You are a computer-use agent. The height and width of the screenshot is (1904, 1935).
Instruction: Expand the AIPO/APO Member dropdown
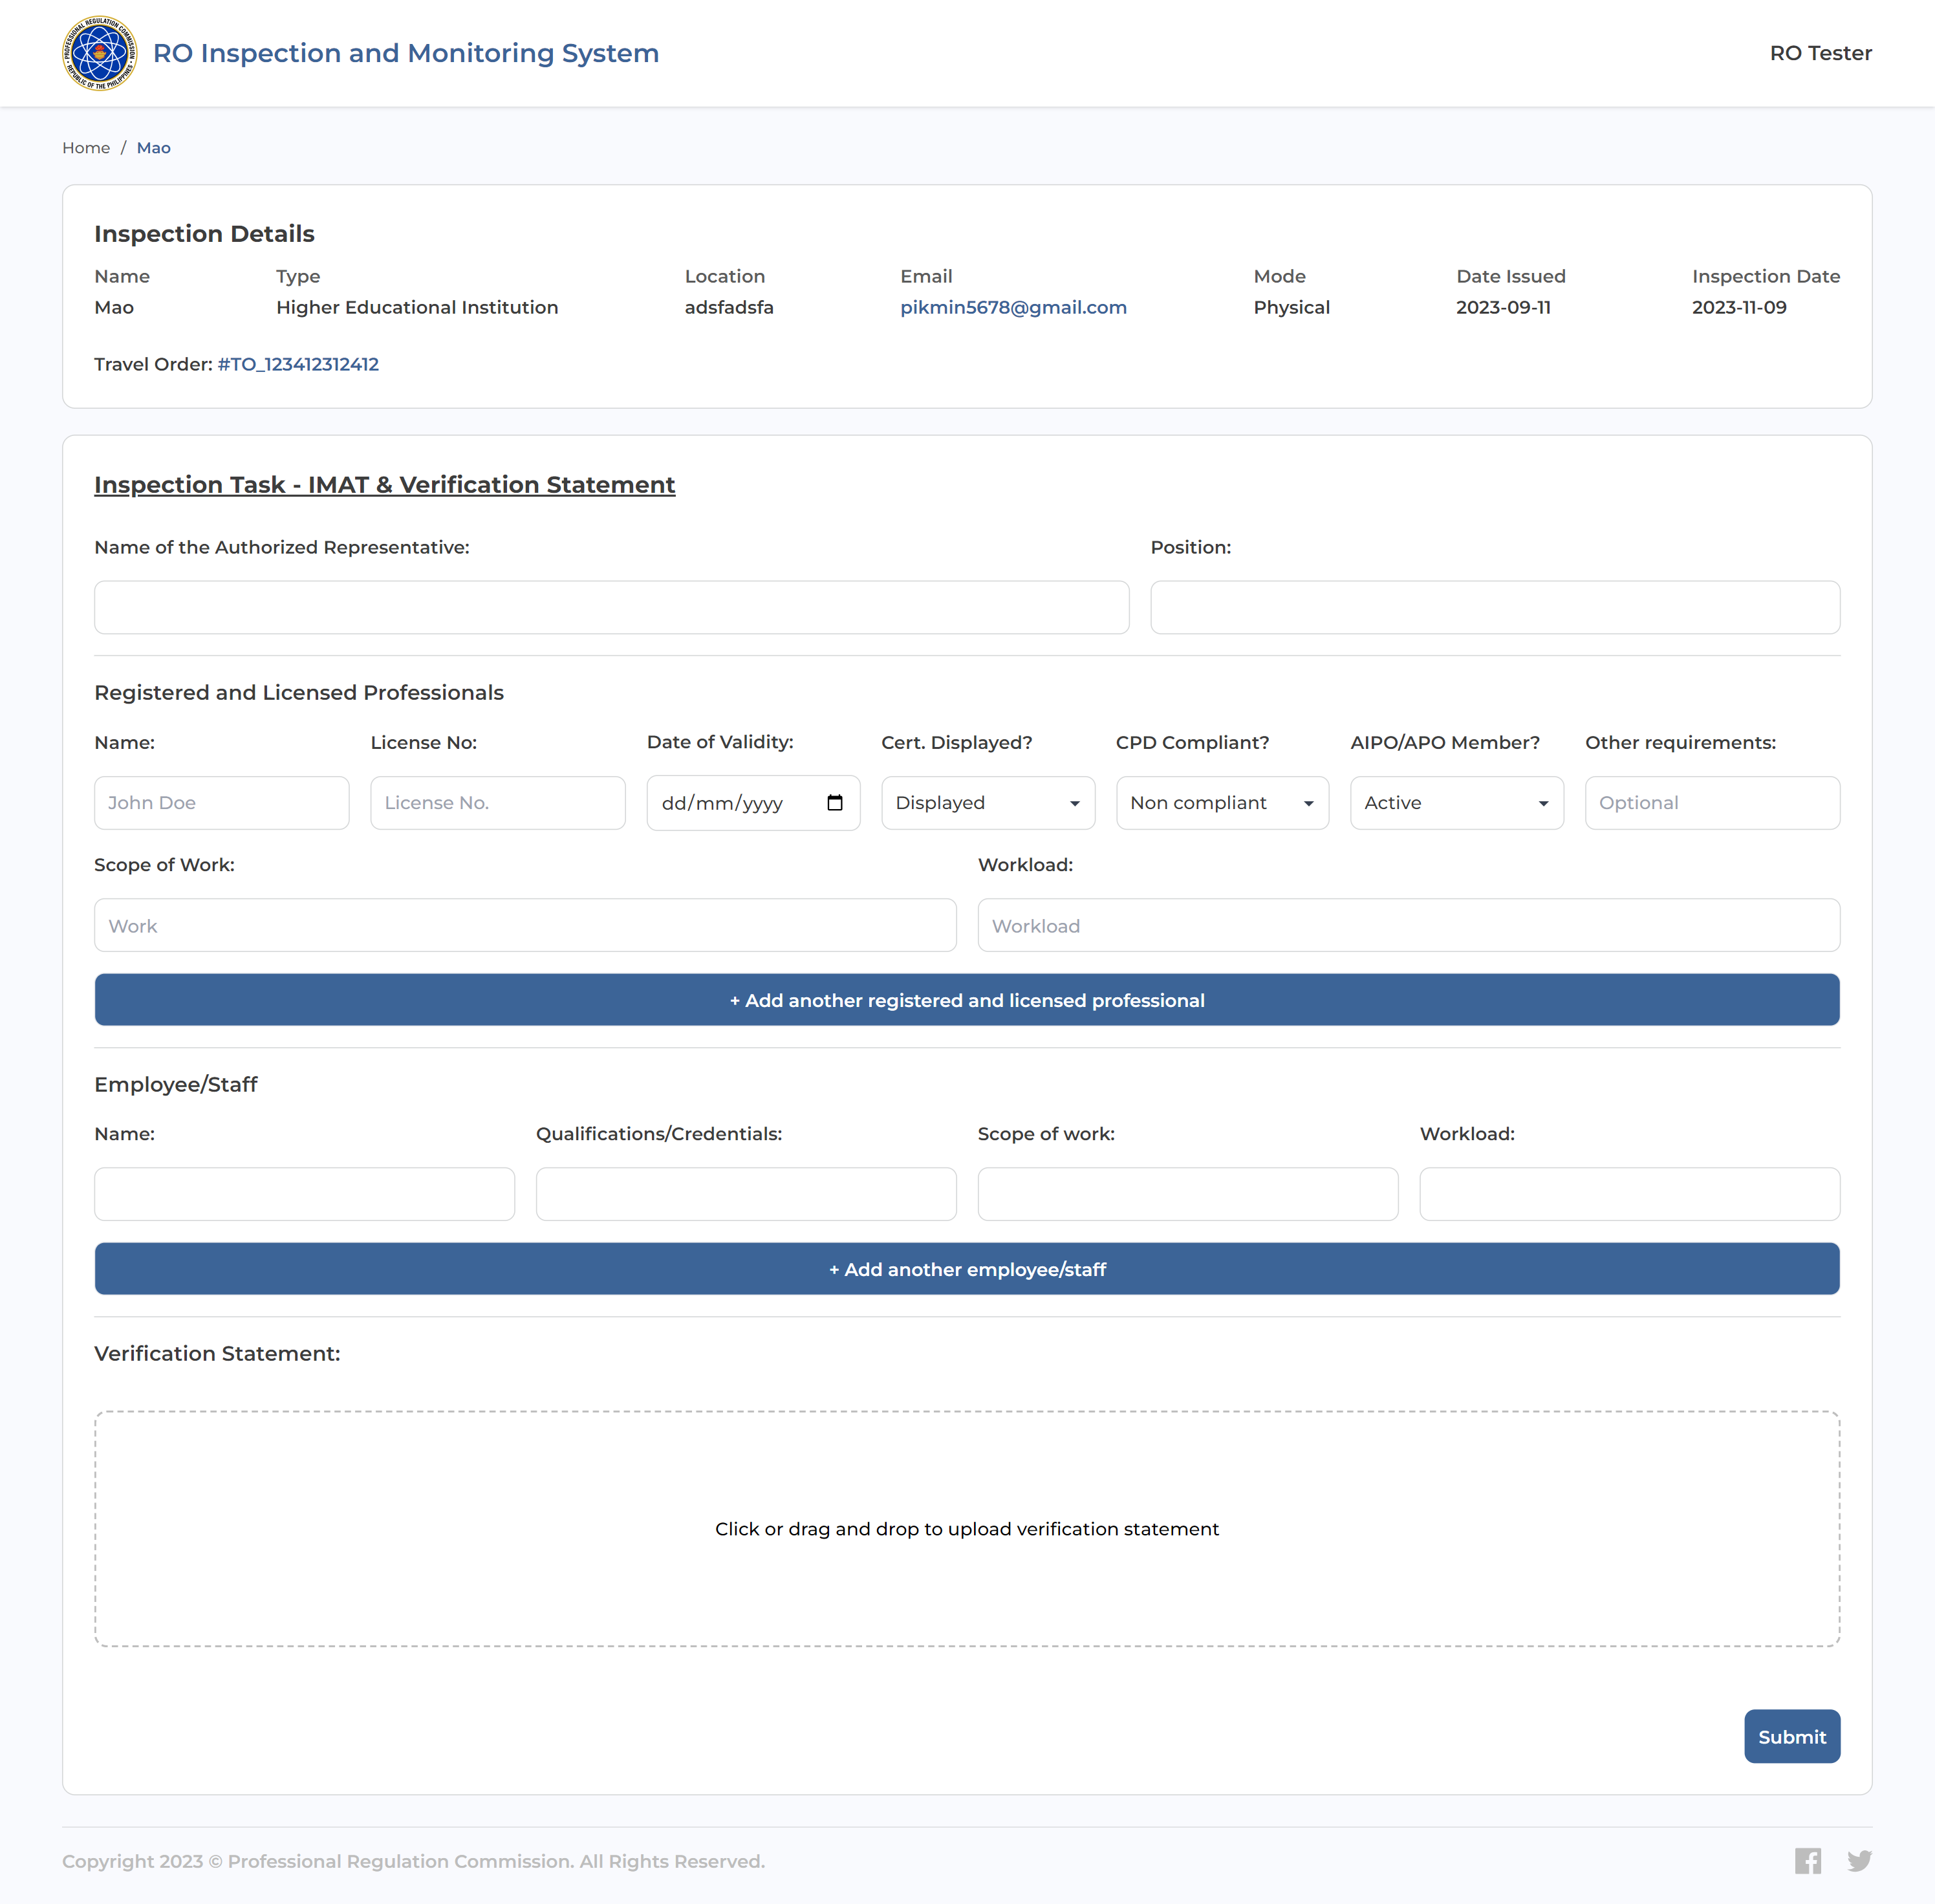click(x=1456, y=803)
